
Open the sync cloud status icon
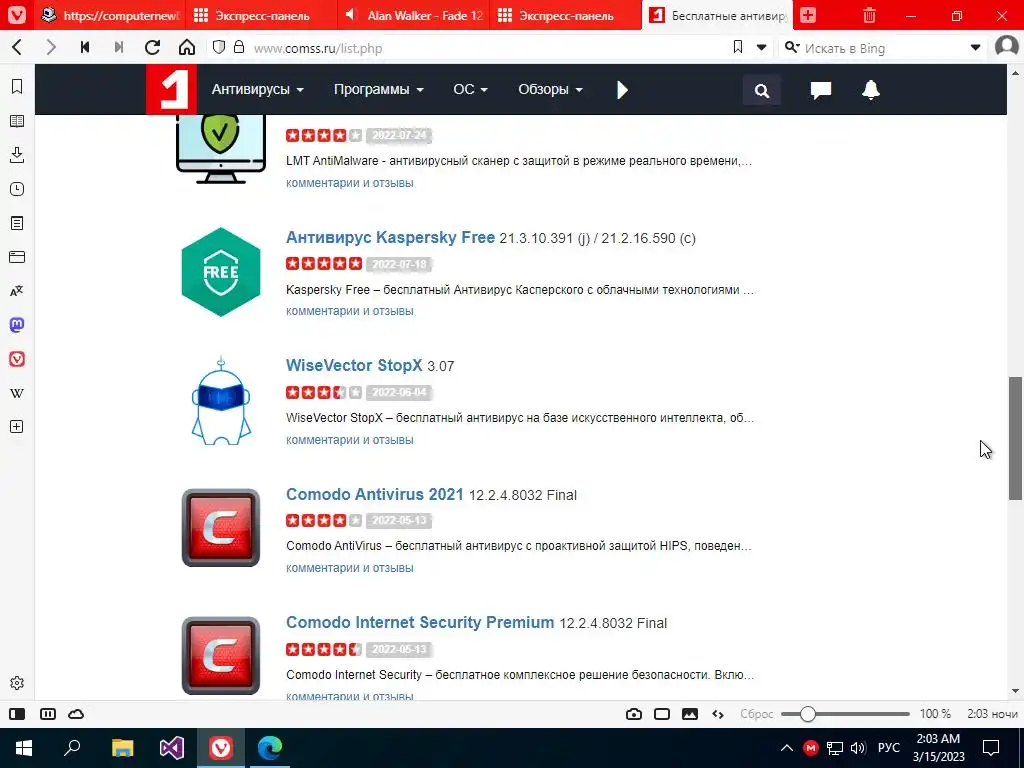coord(76,714)
